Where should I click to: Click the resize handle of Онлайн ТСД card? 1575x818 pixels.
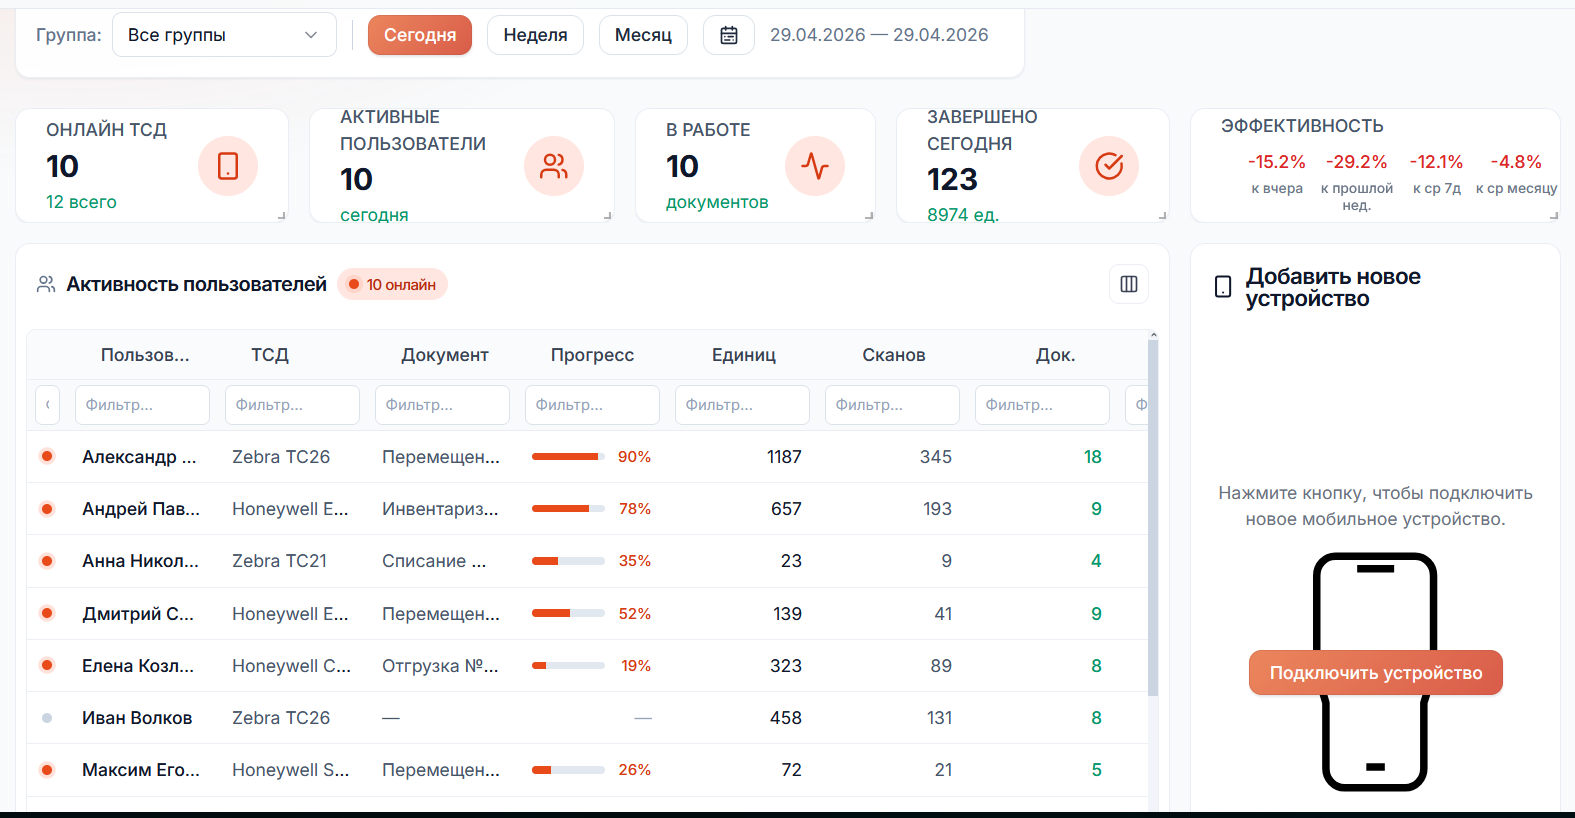(x=281, y=215)
